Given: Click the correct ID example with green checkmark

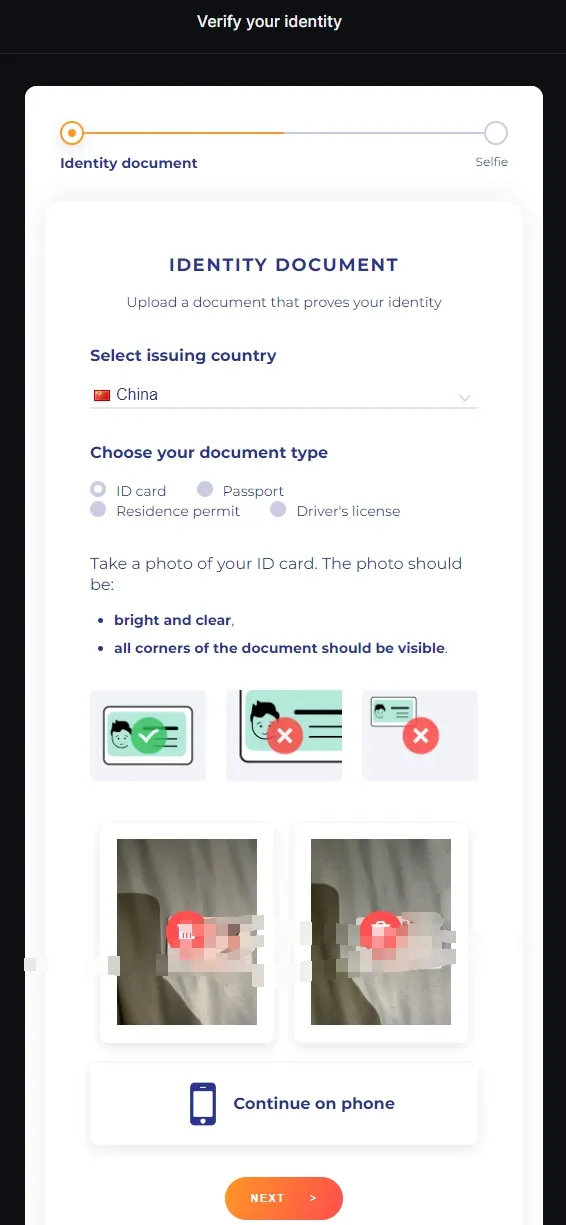Looking at the screenshot, I should click(148, 735).
